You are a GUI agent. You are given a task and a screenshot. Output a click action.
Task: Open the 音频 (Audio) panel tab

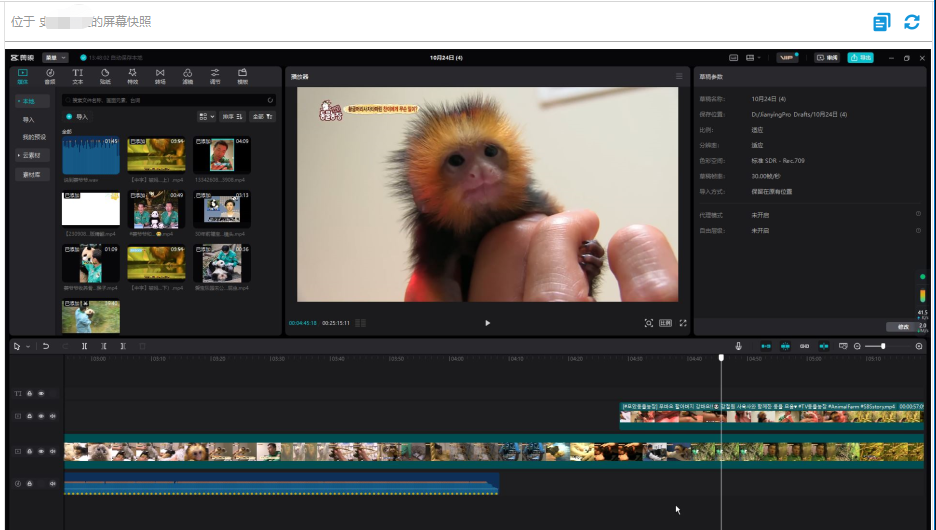(x=50, y=76)
